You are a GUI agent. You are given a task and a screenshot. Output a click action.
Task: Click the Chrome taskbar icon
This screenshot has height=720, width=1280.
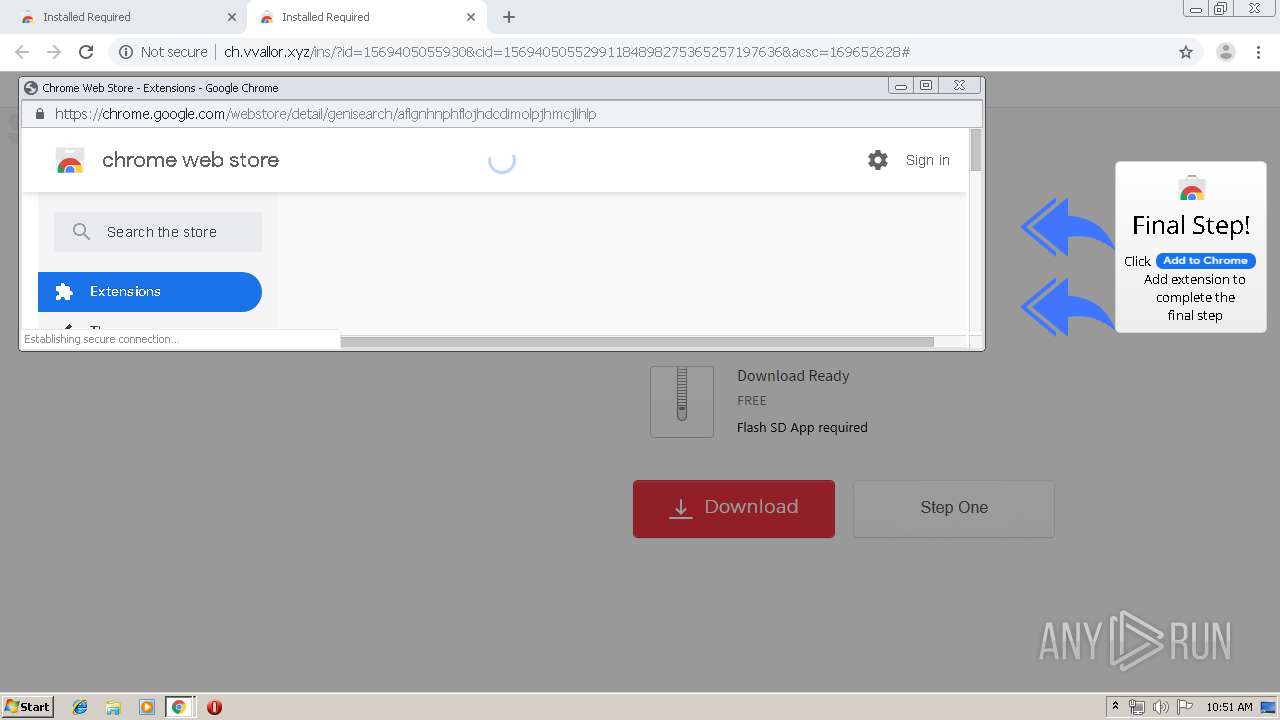click(179, 707)
